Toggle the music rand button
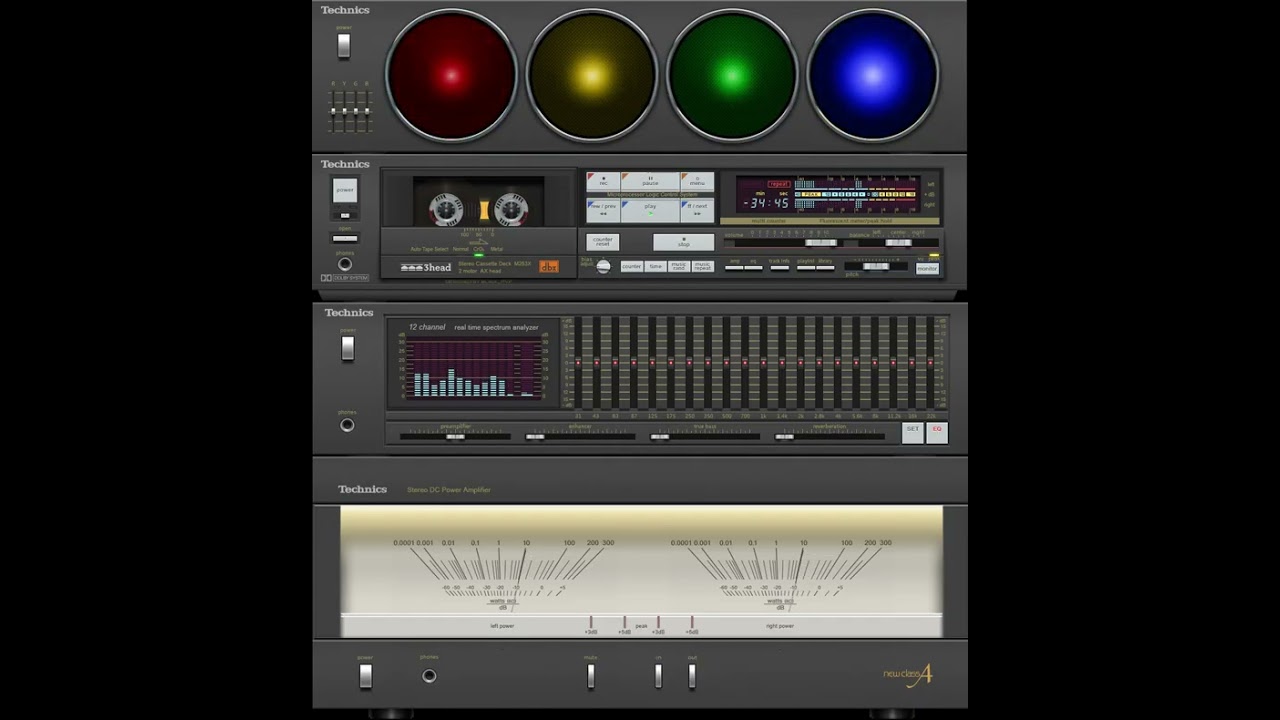This screenshot has height=720, width=1280. click(x=679, y=266)
